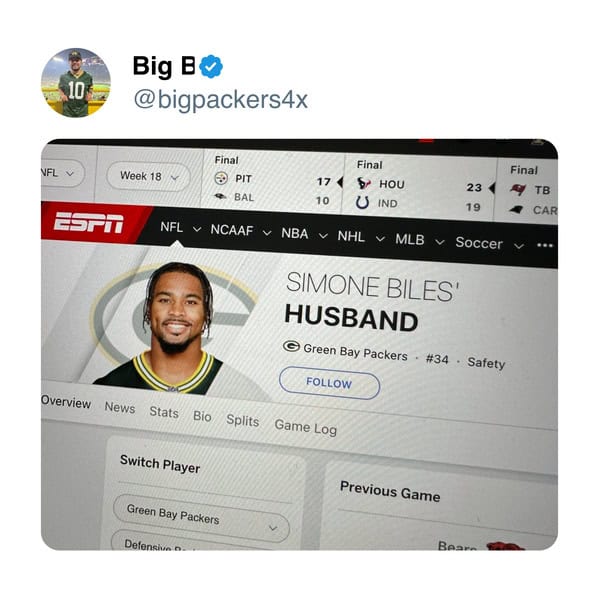Click the Indianapolis Colts horseshoe logo

pyautogui.click(x=362, y=202)
